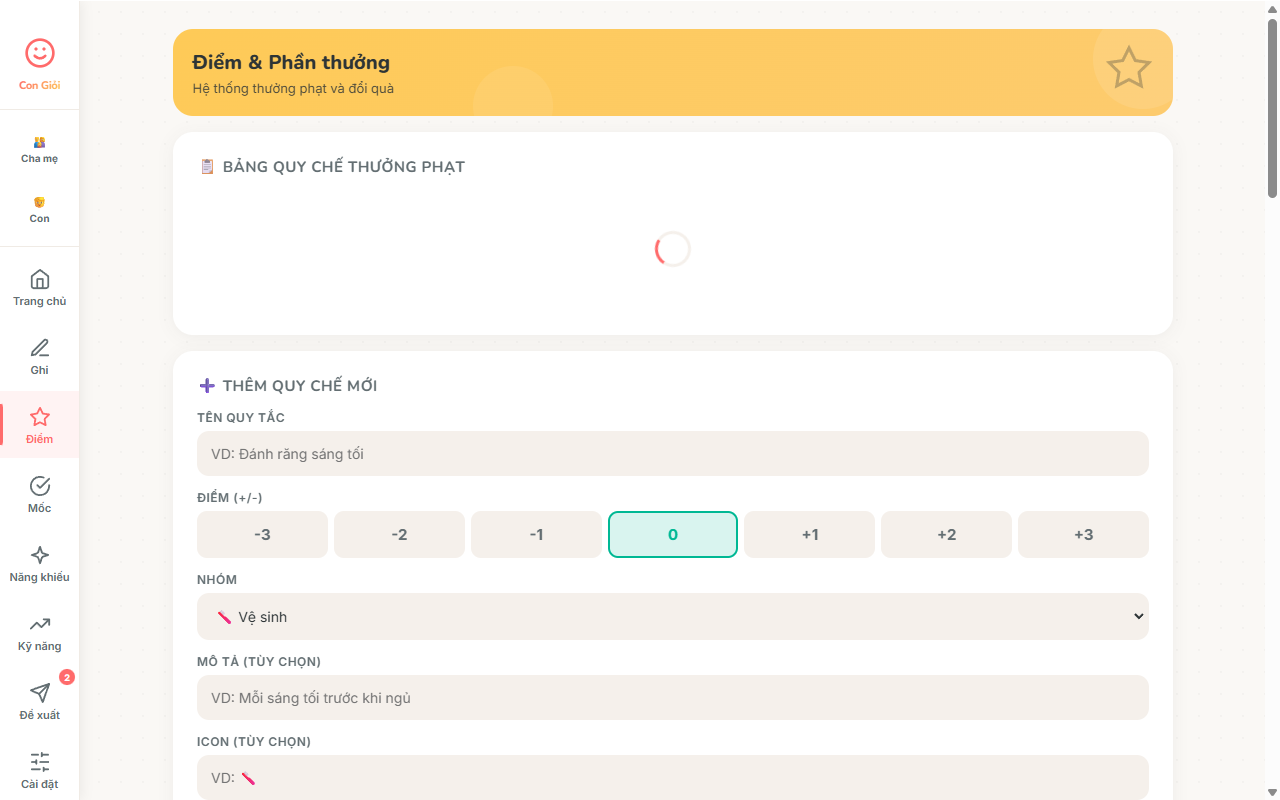Click the Icon tùy chọn input field
Viewport: 1280px width, 800px height.
tap(672, 777)
